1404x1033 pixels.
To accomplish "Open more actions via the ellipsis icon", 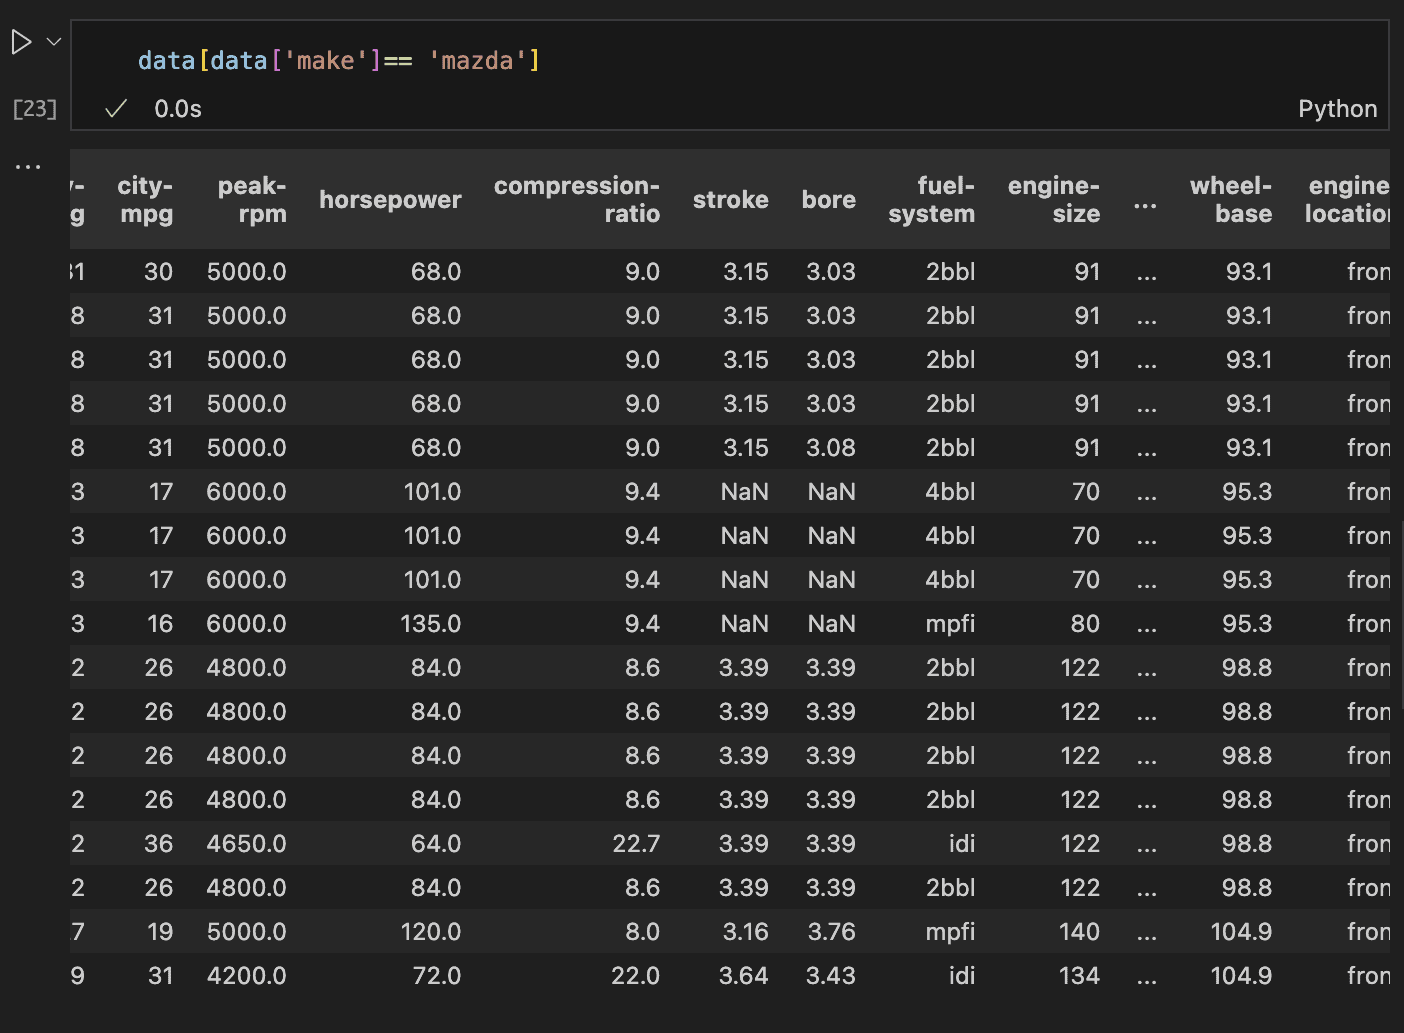I will [29, 165].
